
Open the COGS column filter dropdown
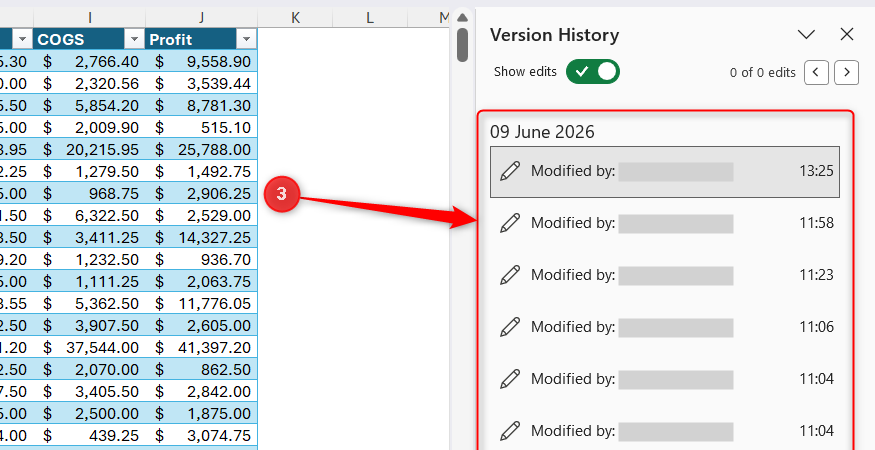click(134, 39)
